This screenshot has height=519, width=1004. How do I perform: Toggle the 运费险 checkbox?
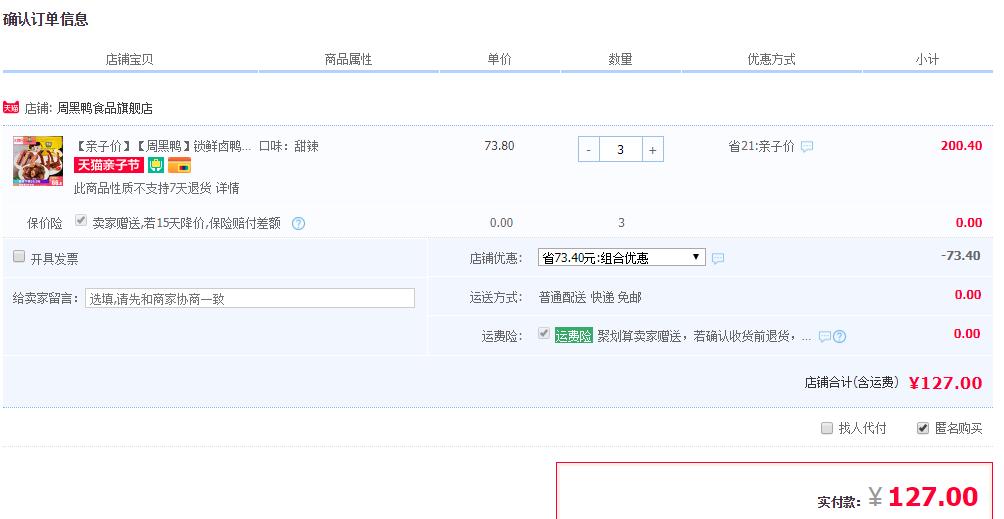tap(544, 333)
